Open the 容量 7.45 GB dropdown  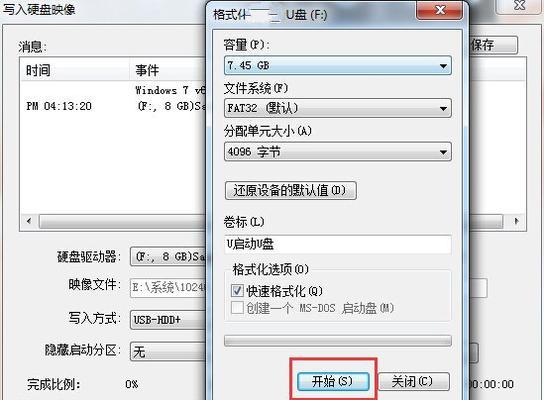click(338, 65)
